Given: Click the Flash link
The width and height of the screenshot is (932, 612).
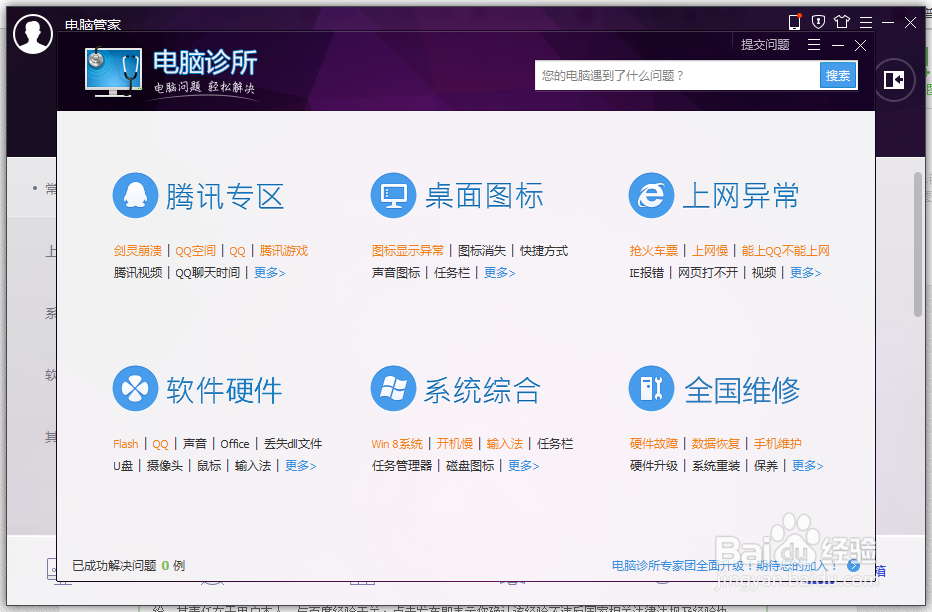Looking at the screenshot, I should (x=126, y=444).
